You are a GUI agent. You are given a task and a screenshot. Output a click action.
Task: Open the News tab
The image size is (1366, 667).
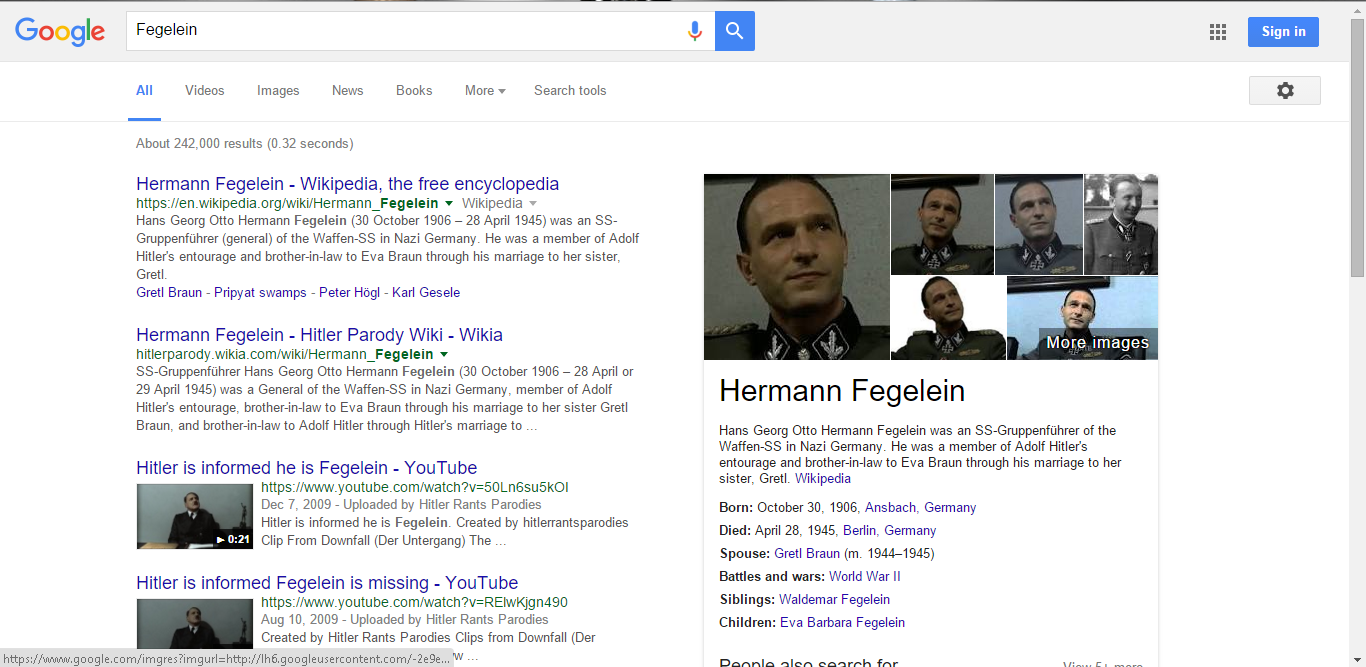347,90
